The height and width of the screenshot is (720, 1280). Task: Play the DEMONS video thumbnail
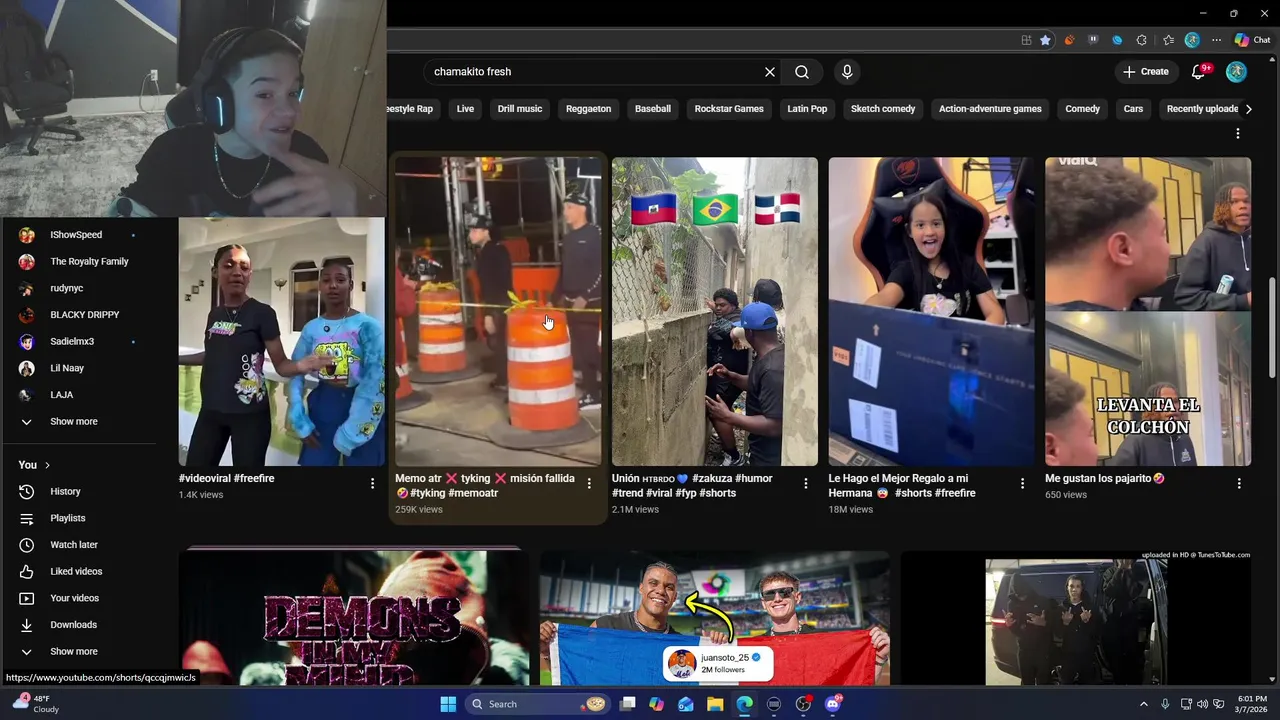[x=354, y=618]
